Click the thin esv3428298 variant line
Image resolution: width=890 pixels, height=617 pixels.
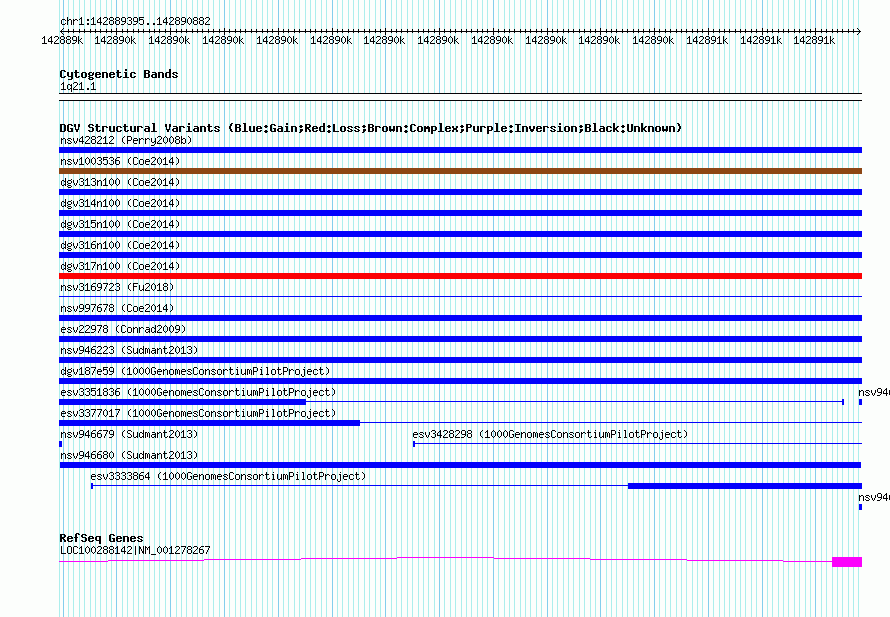(x=637, y=443)
